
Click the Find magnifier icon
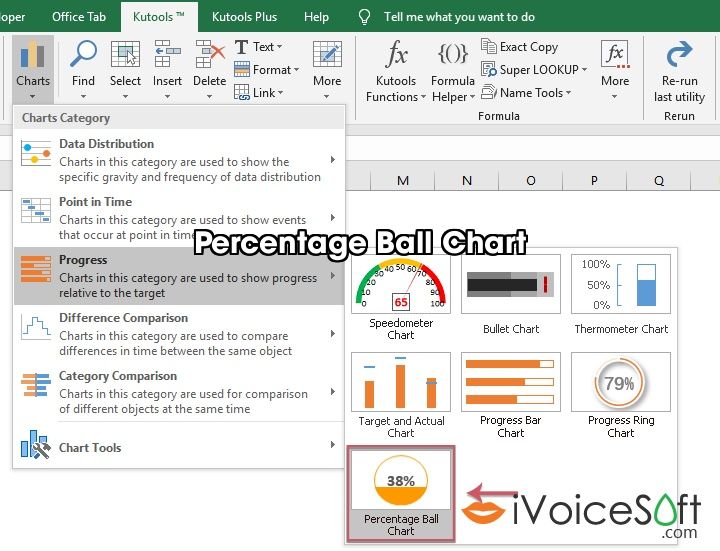pos(83,54)
